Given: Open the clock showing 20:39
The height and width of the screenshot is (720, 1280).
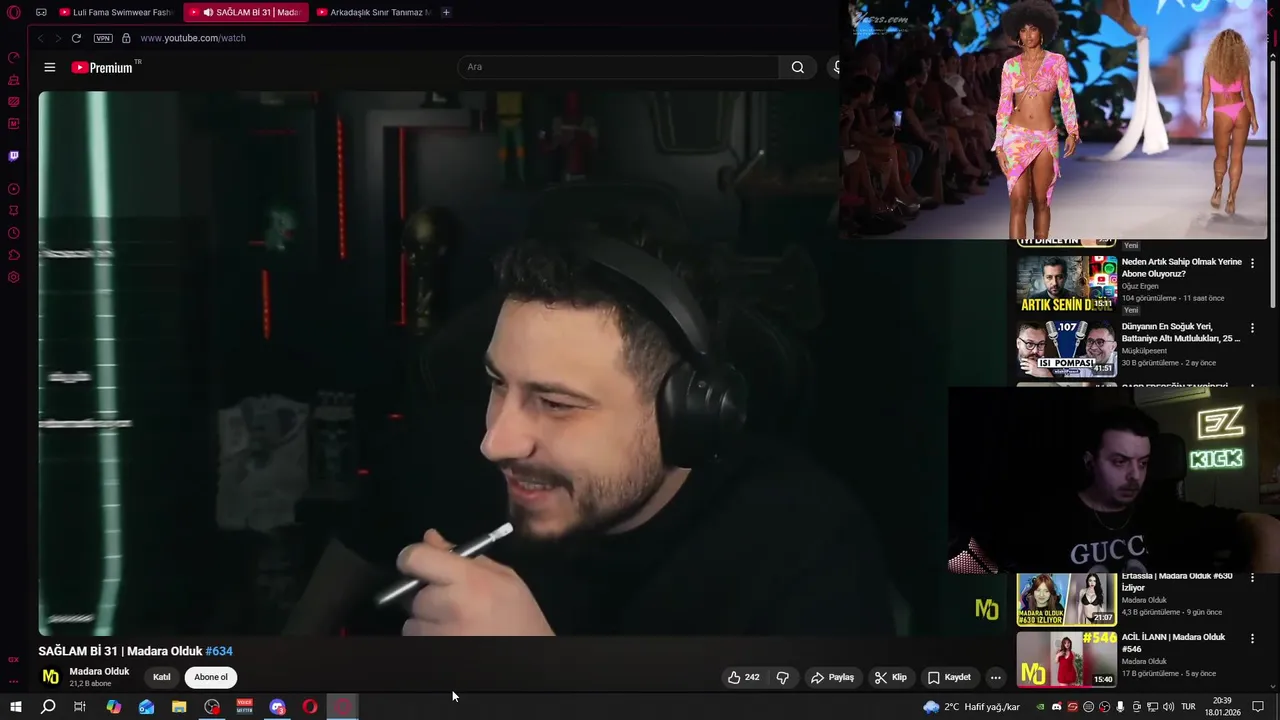Looking at the screenshot, I should coord(1222,707).
